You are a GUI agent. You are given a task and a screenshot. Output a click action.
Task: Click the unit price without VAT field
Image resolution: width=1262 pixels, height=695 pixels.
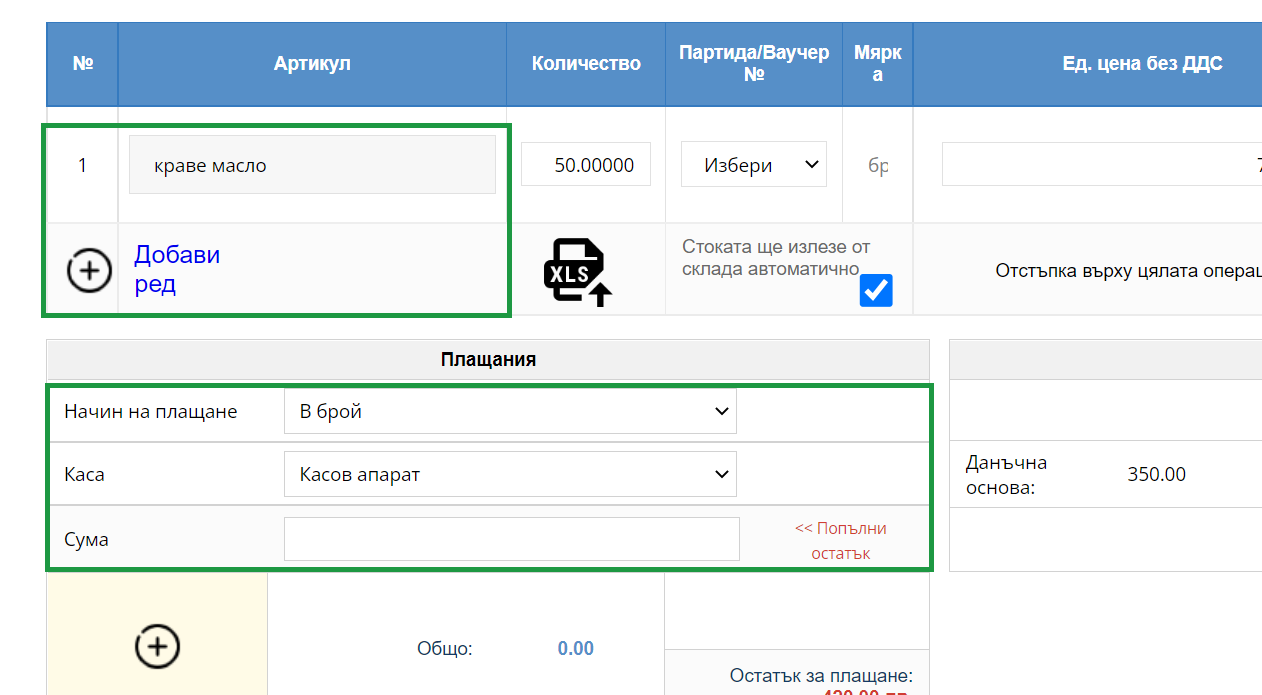[1102, 164]
